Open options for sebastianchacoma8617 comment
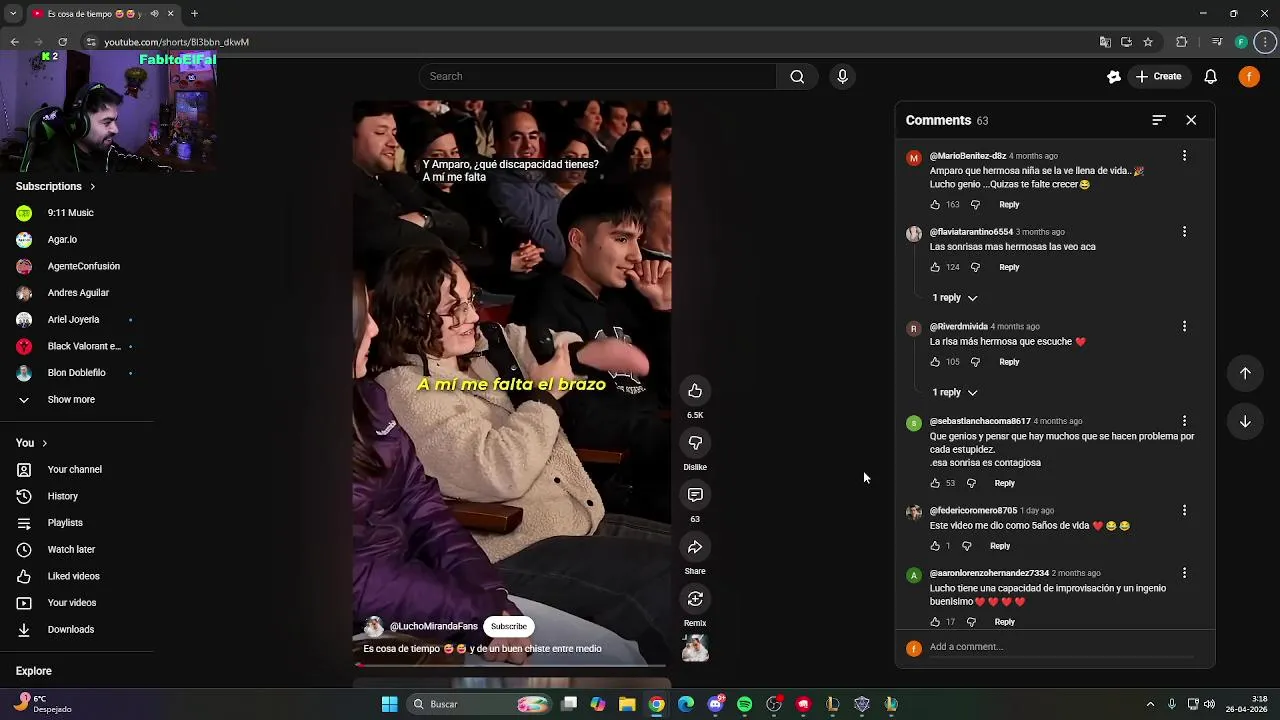 point(1184,421)
